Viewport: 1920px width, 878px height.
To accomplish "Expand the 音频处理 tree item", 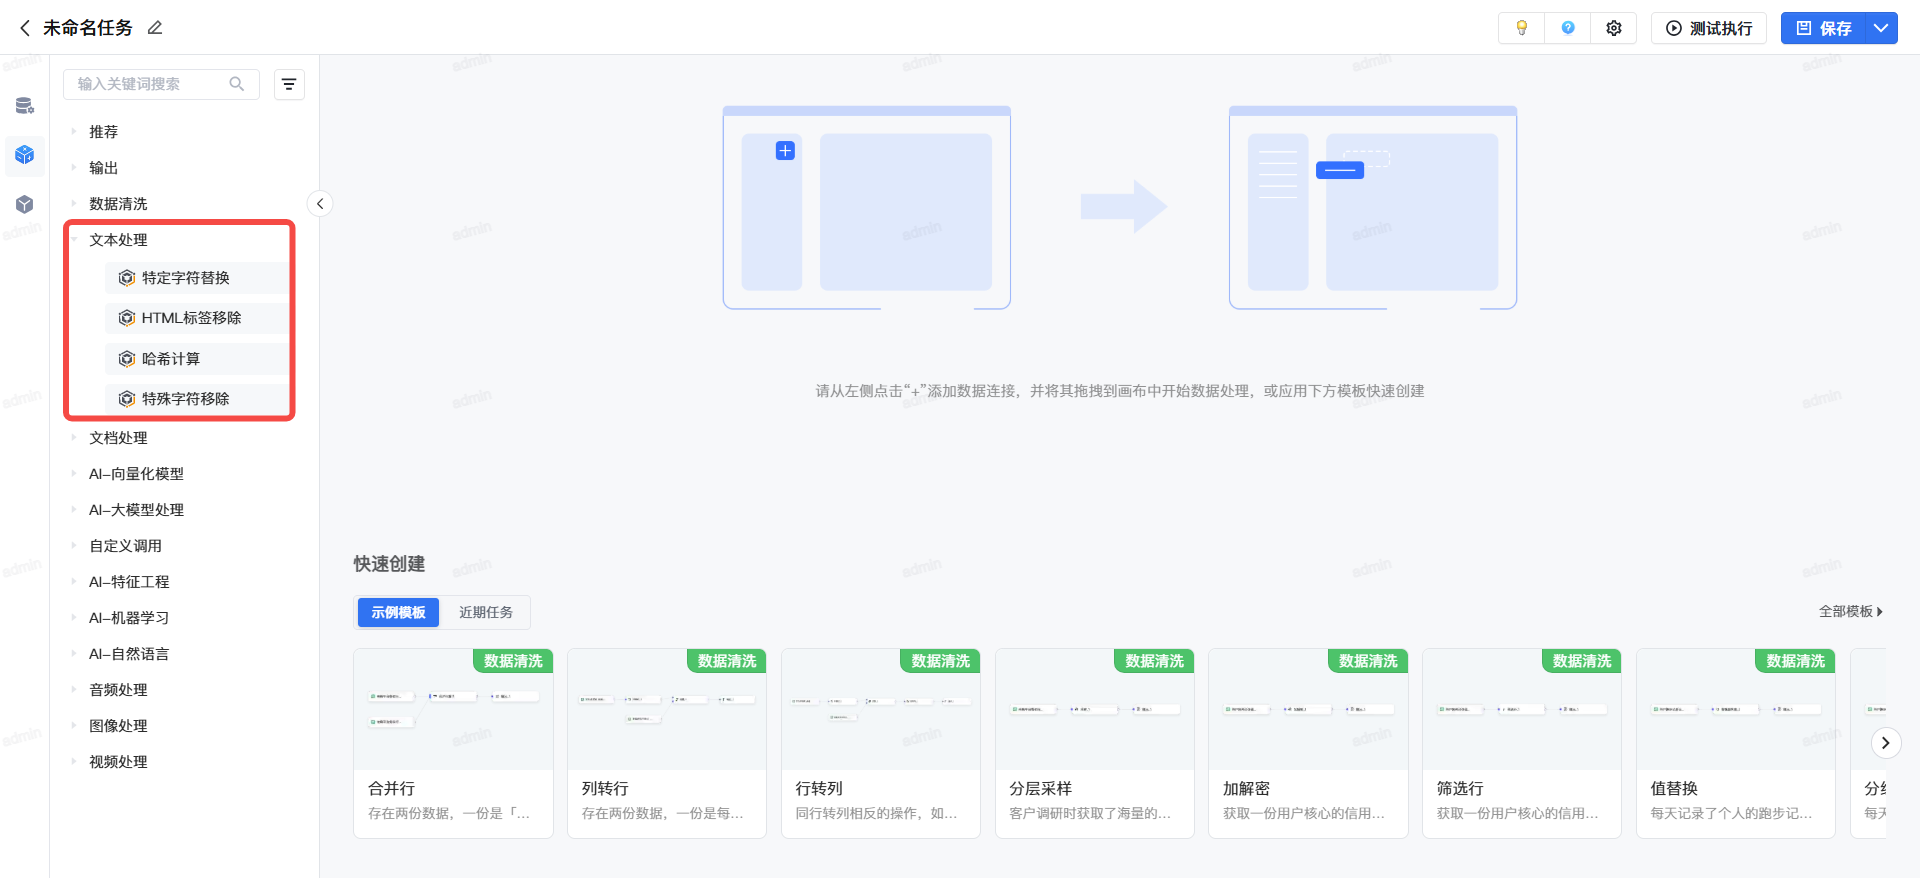I will tap(73, 690).
